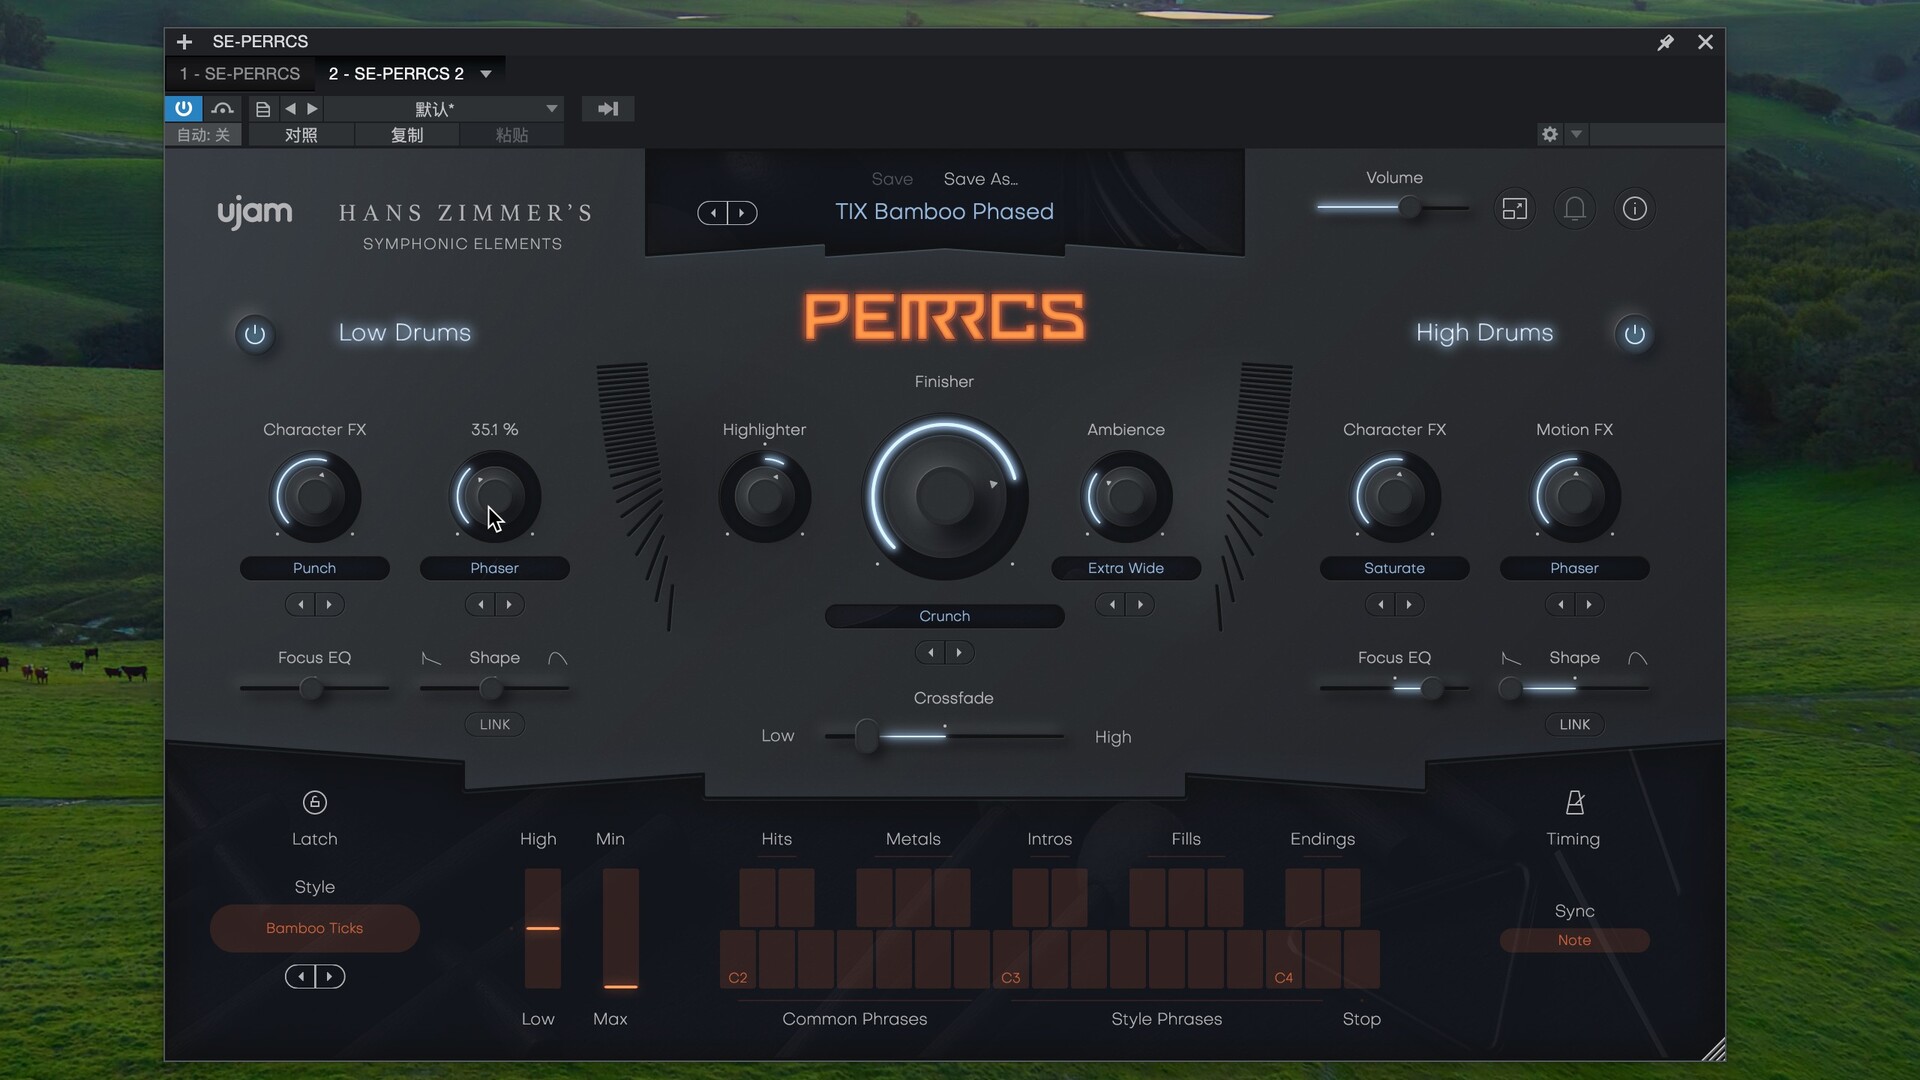Select next preset after TIX Bamboo Phased
The width and height of the screenshot is (1920, 1080).
(742, 212)
